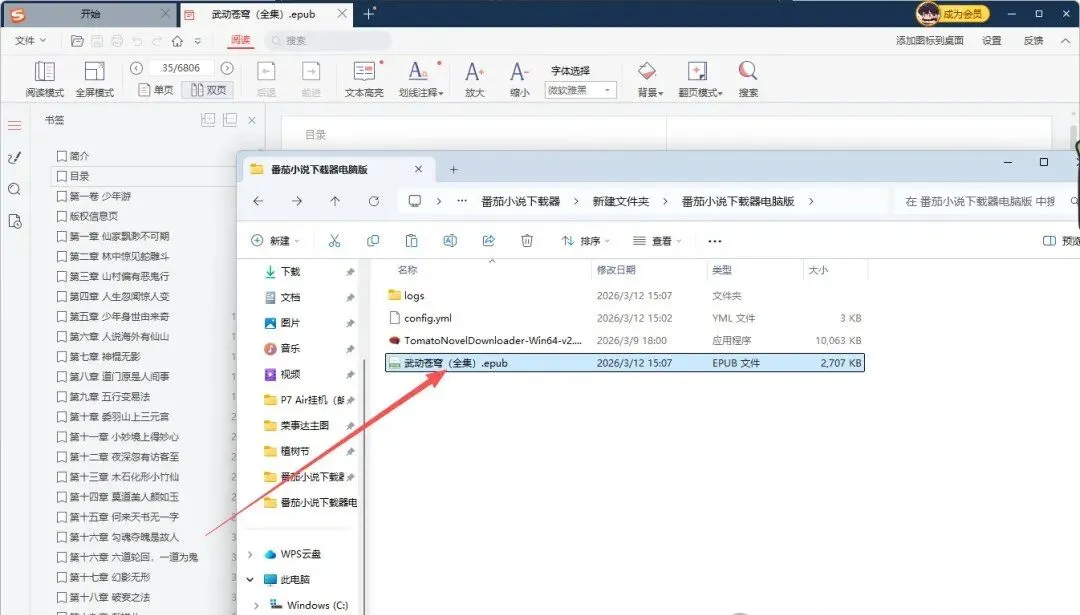Select single-page view
Screen dimensions: 1080x615
pos(156,90)
